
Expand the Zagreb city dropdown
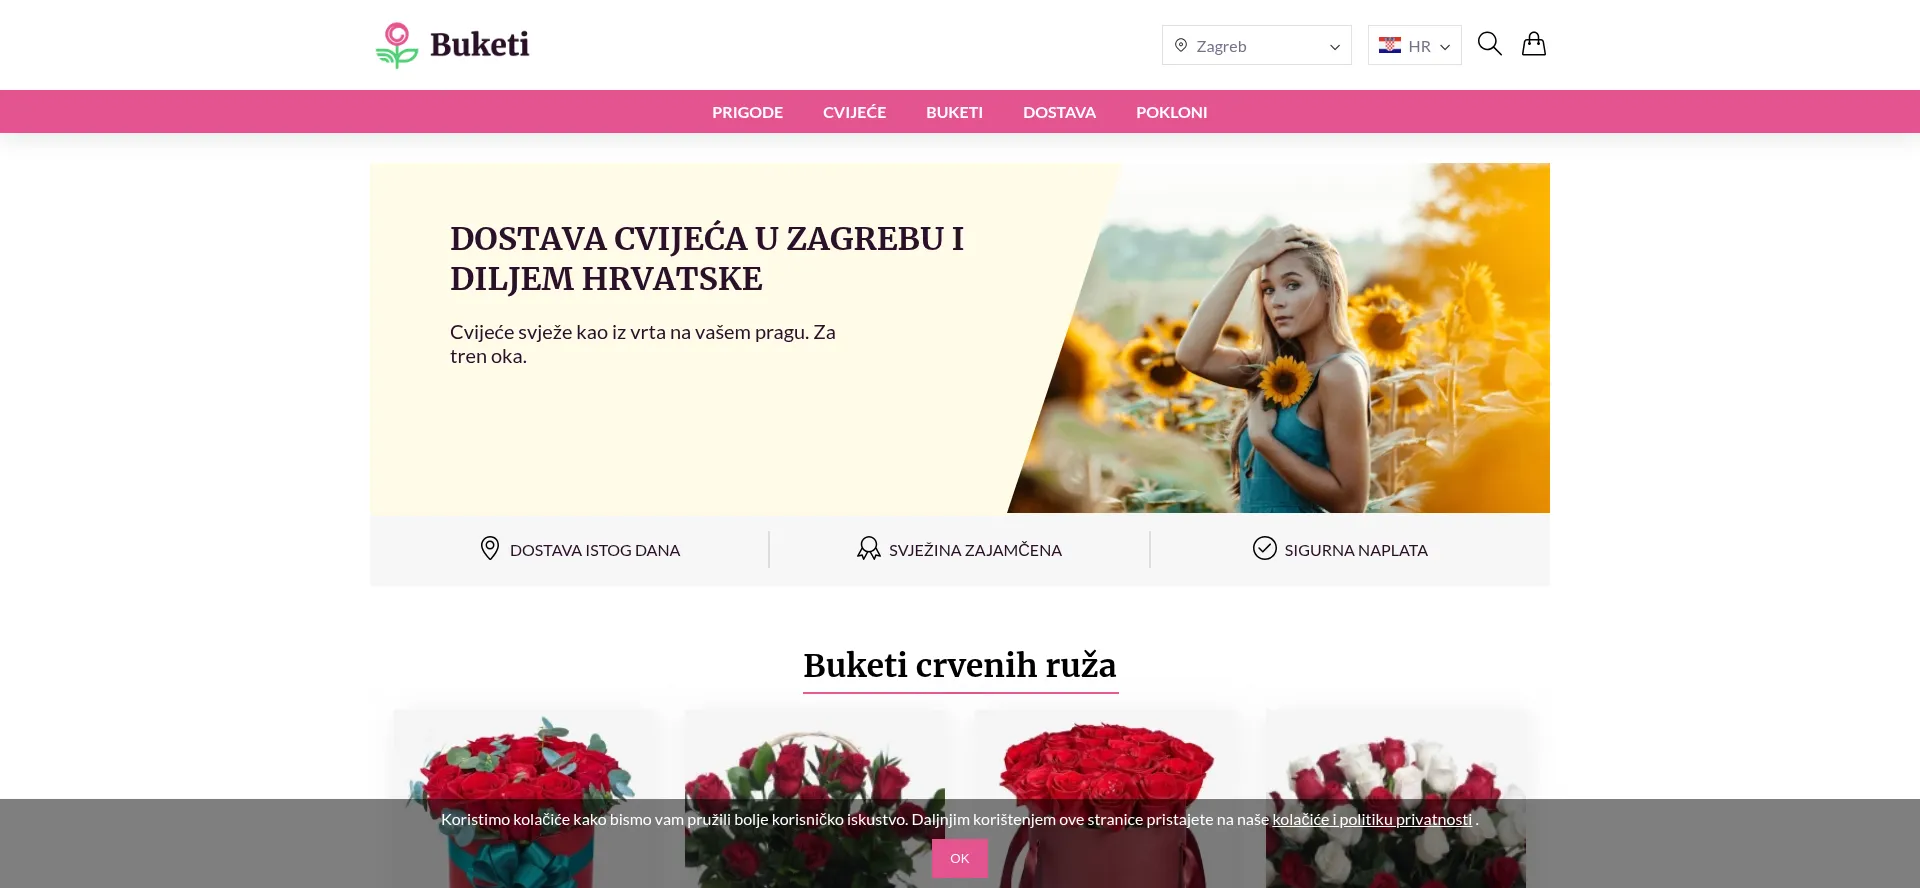(x=1256, y=46)
